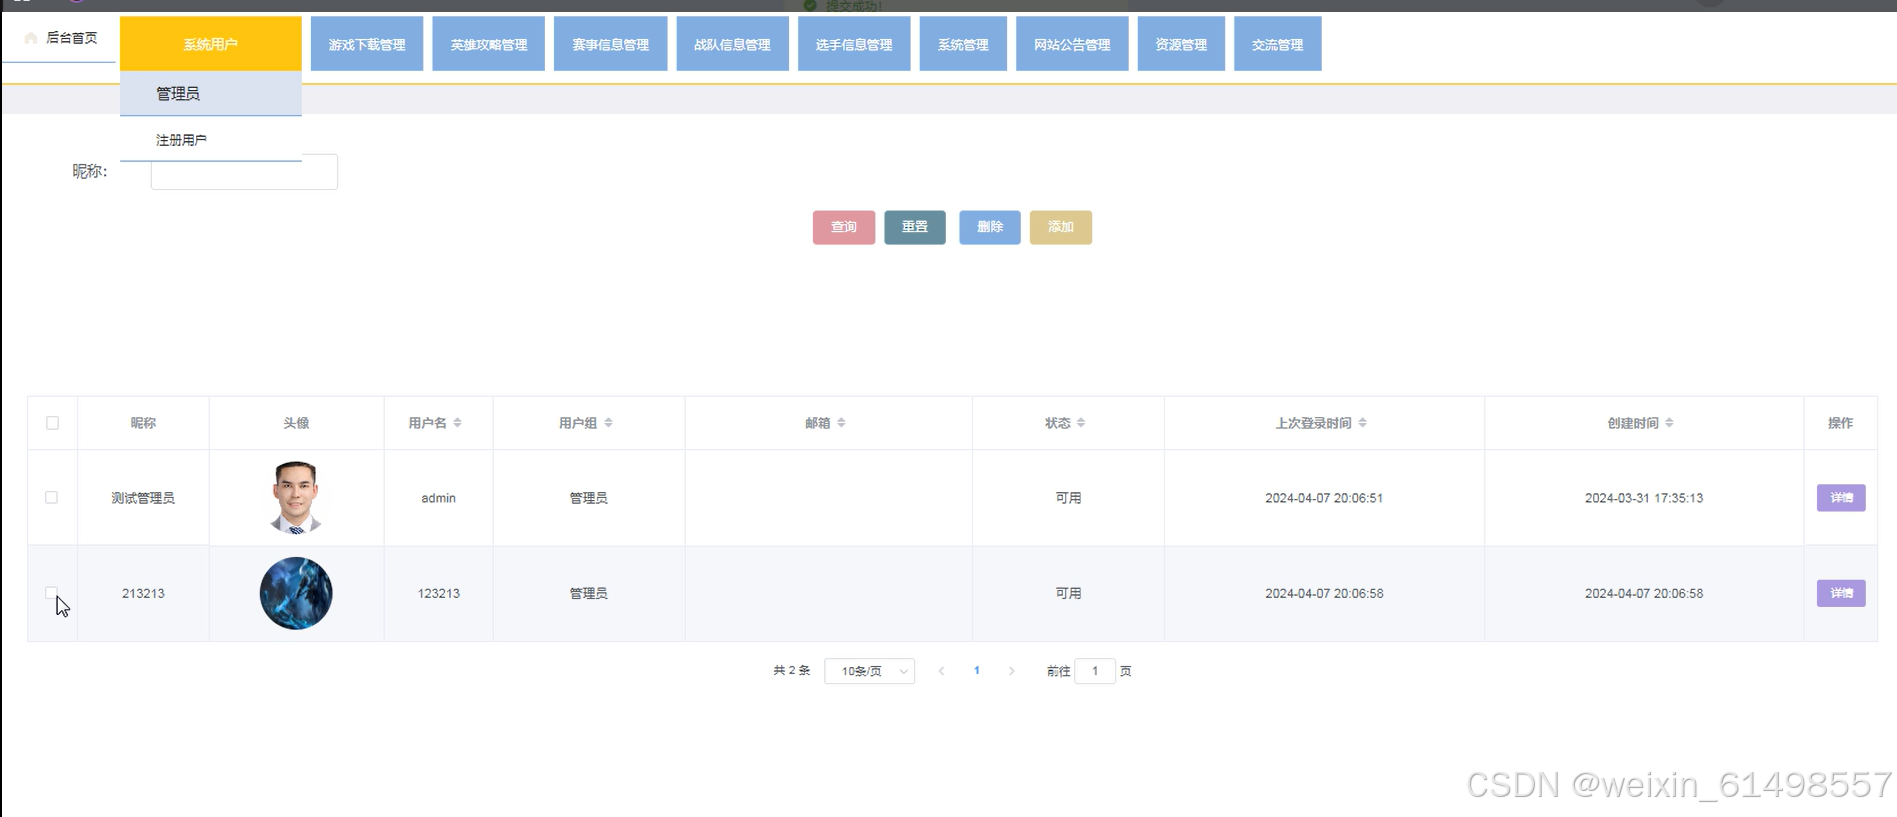Open 网站公告管理 menu
Viewport: 1897px width, 817px height.
(1072, 44)
